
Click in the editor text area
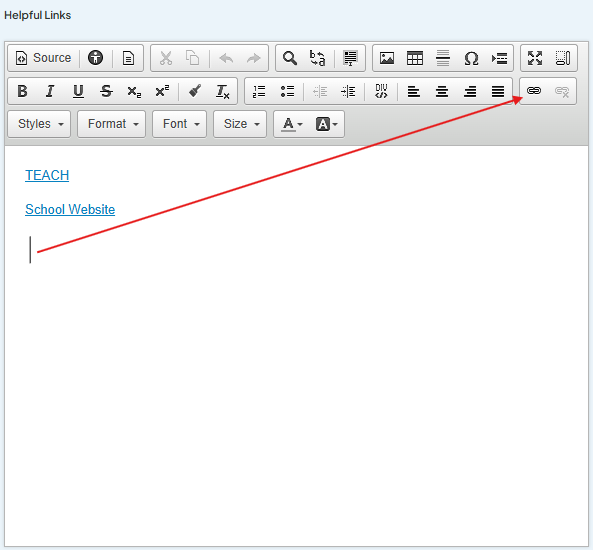[x=296, y=346]
